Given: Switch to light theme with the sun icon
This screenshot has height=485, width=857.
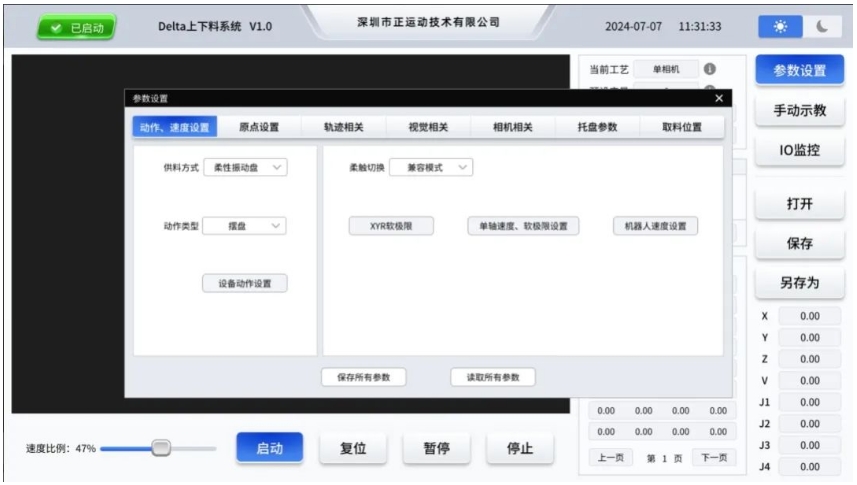Looking at the screenshot, I should click(x=780, y=26).
